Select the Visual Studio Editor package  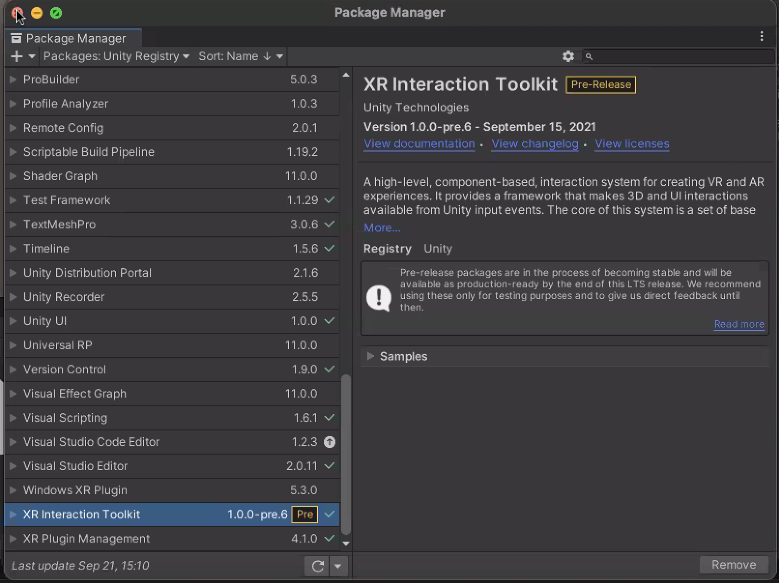[x=172, y=466]
